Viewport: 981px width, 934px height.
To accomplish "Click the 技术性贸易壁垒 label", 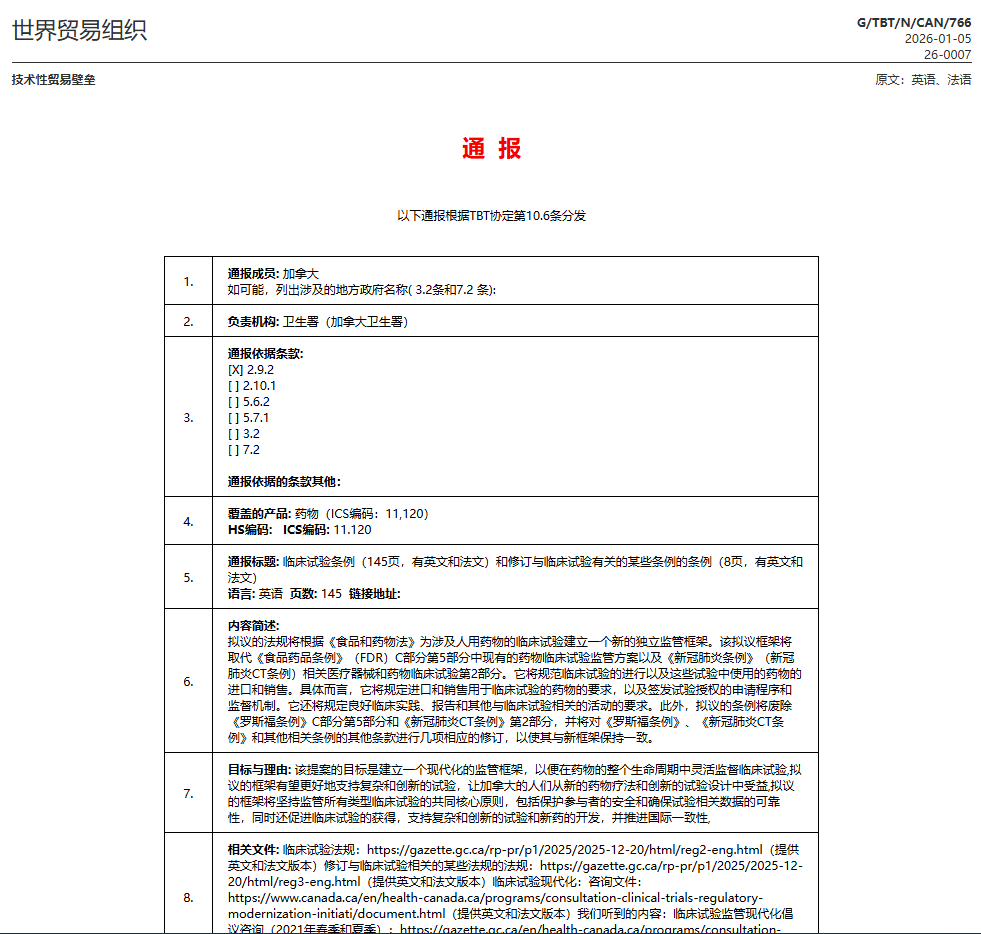I will tap(54, 80).
